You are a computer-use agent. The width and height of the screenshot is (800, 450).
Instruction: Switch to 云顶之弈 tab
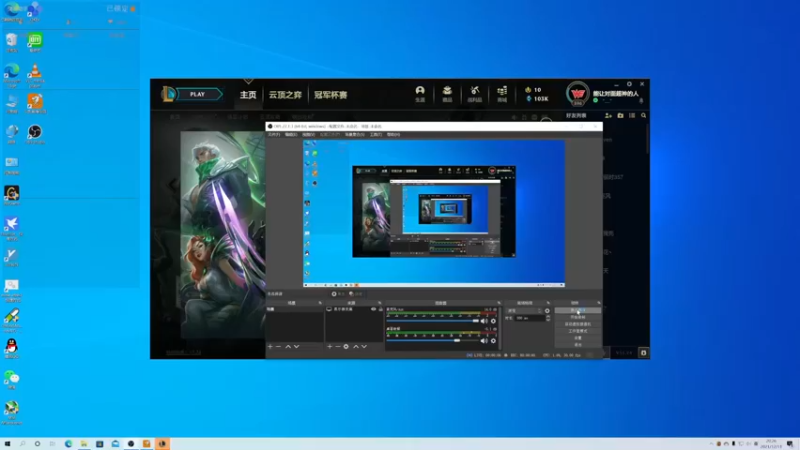click(x=285, y=95)
